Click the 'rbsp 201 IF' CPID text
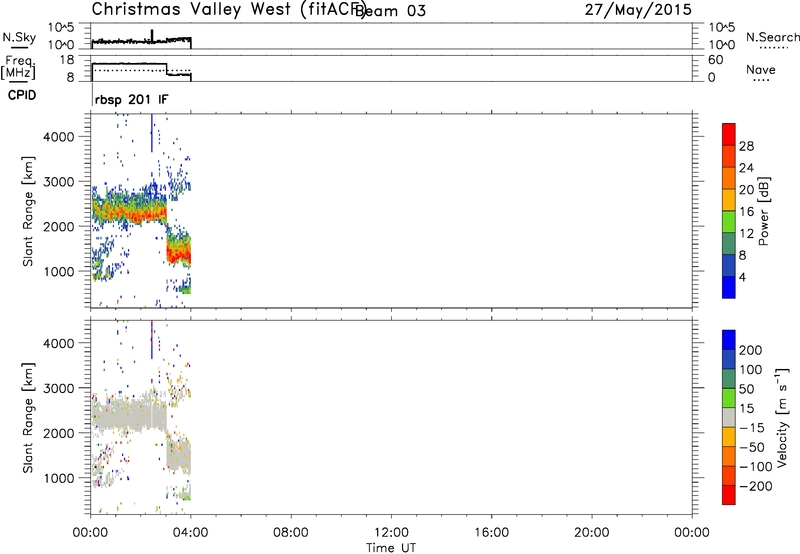Image resolution: width=800 pixels, height=554 pixels. (x=131, y=99)
